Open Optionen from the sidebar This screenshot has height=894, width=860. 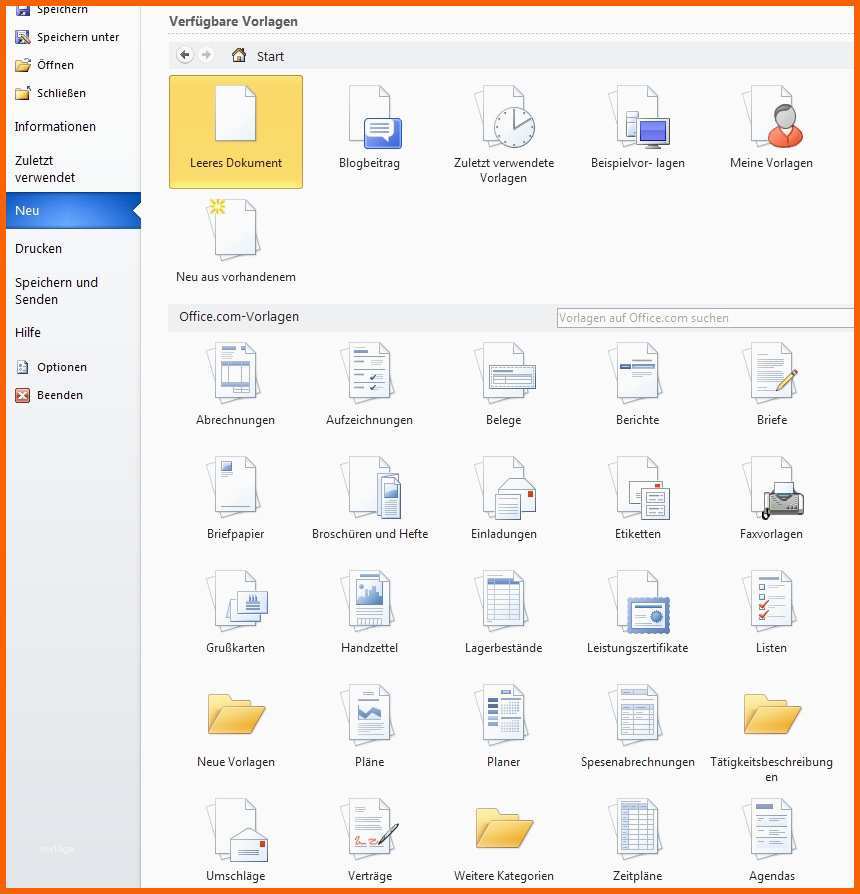(51, 367)
